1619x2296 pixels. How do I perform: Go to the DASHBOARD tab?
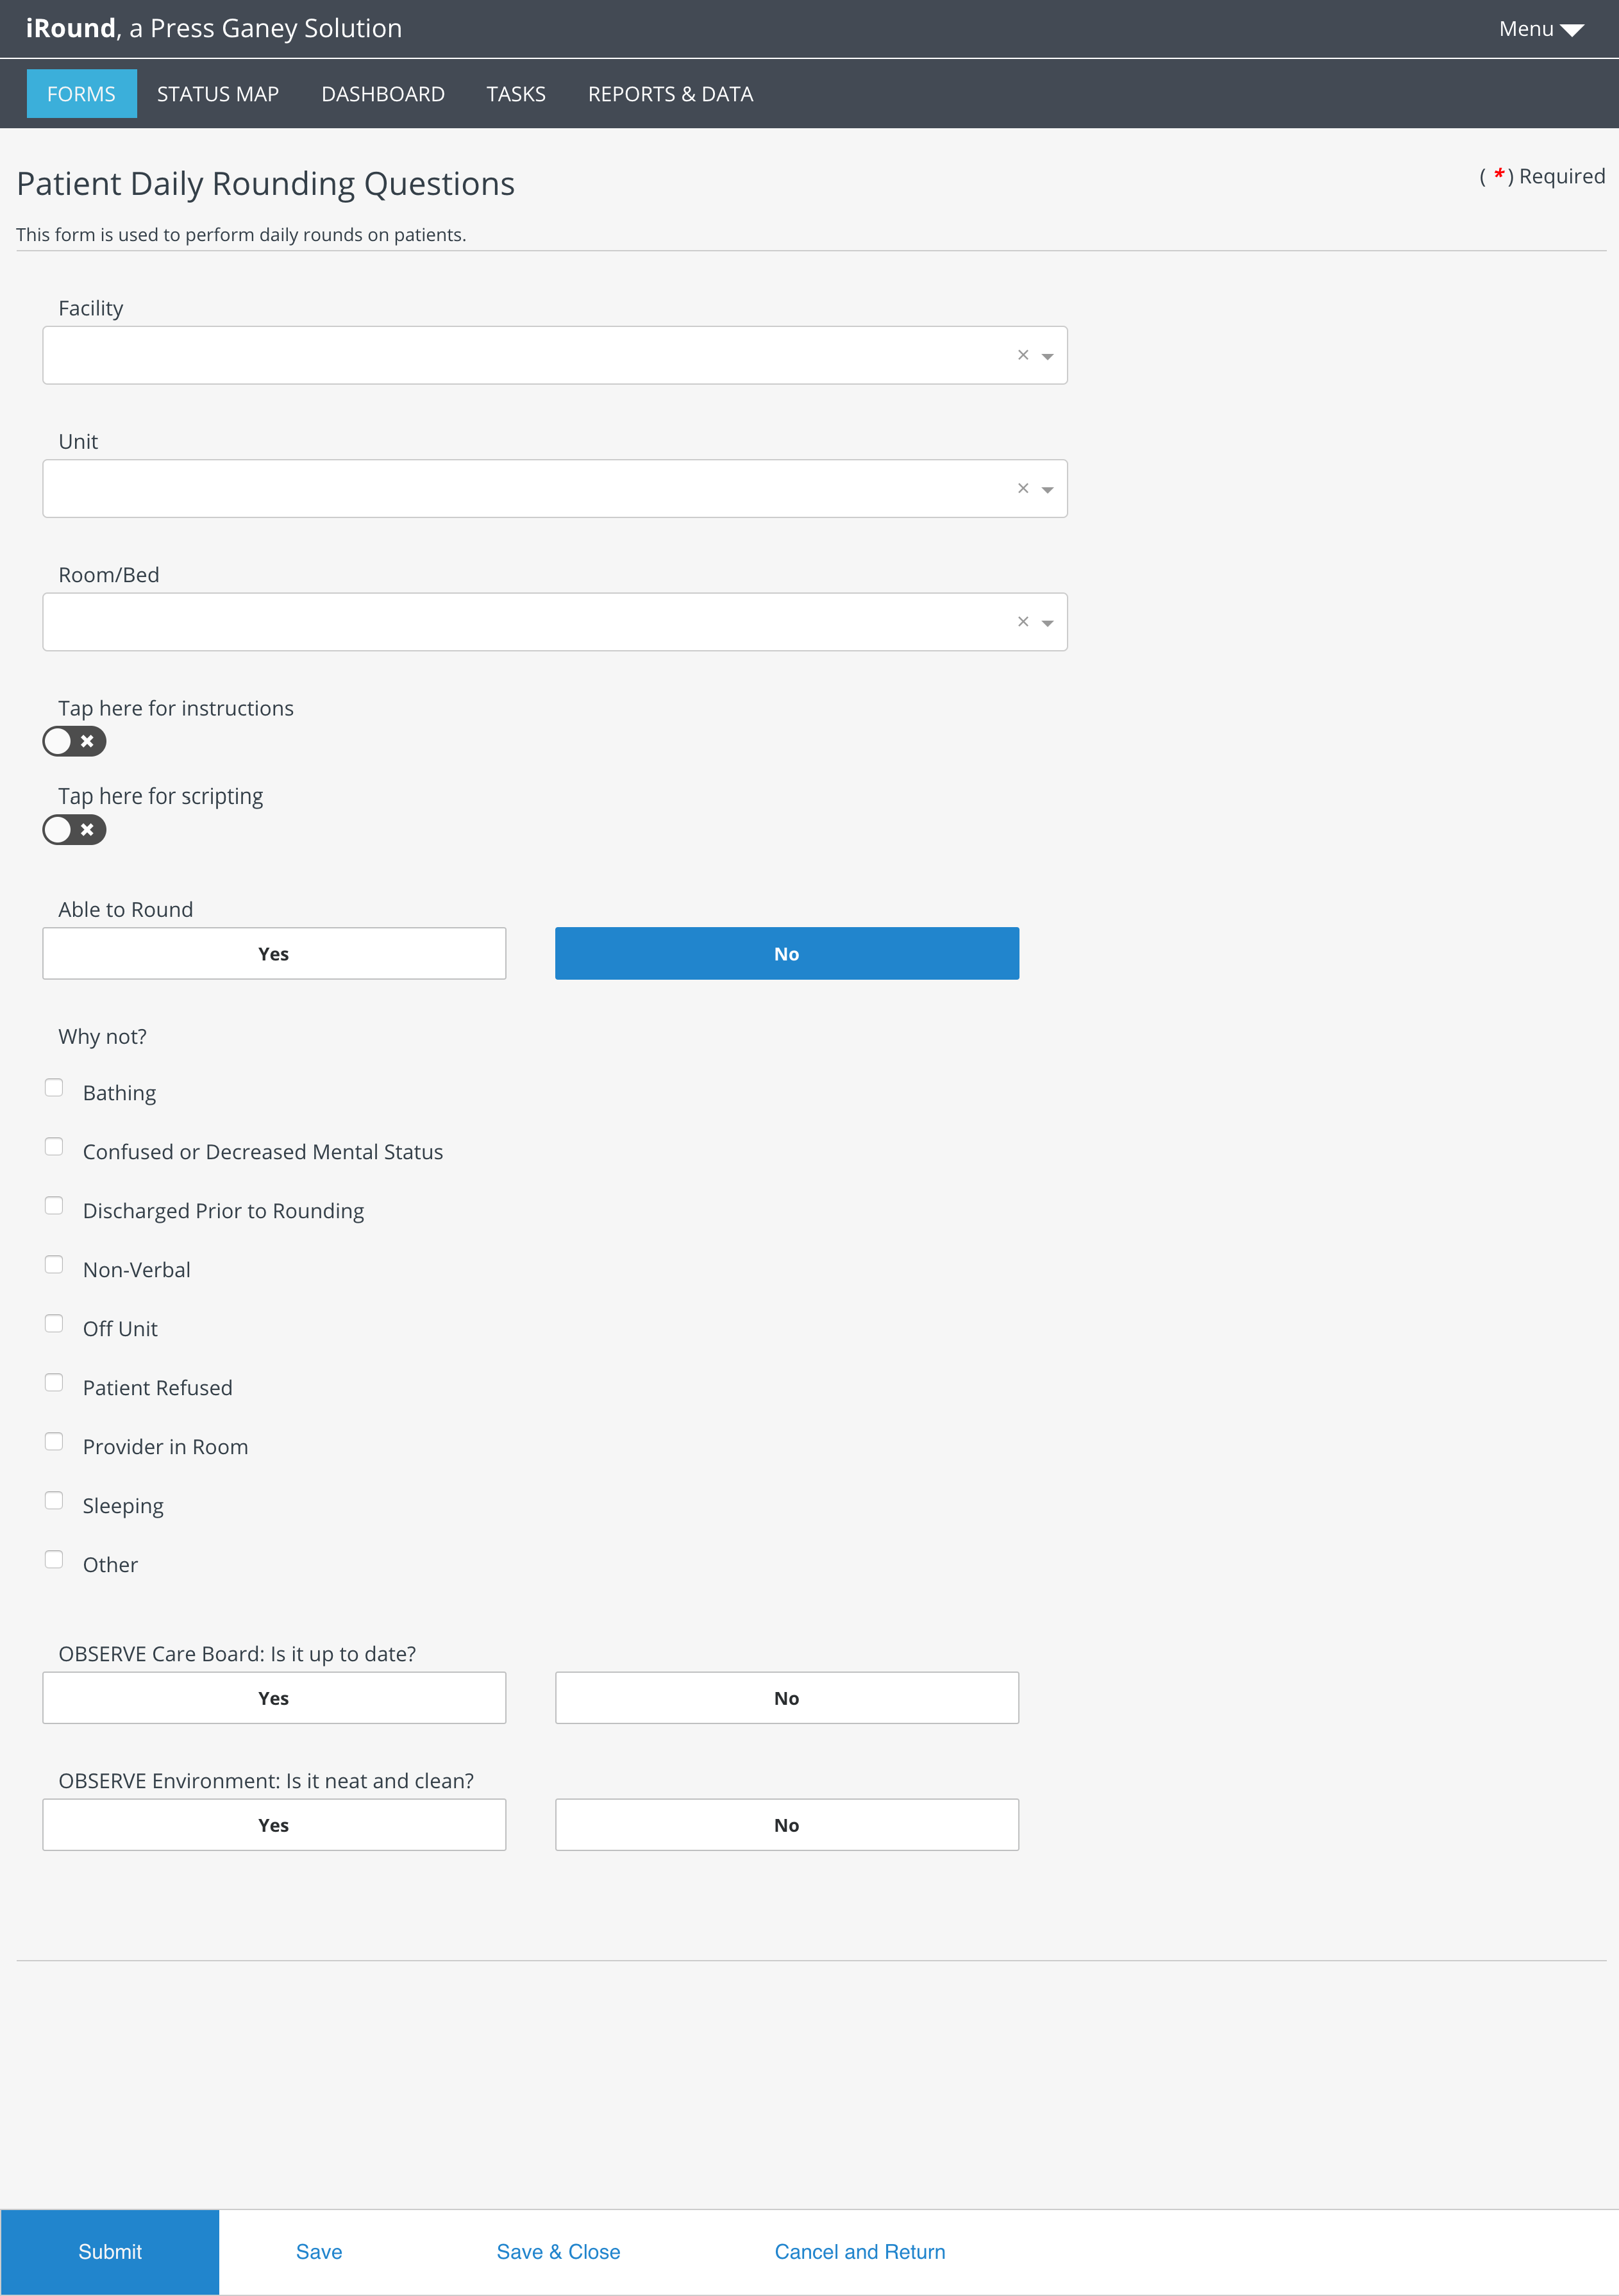(383, 94)
